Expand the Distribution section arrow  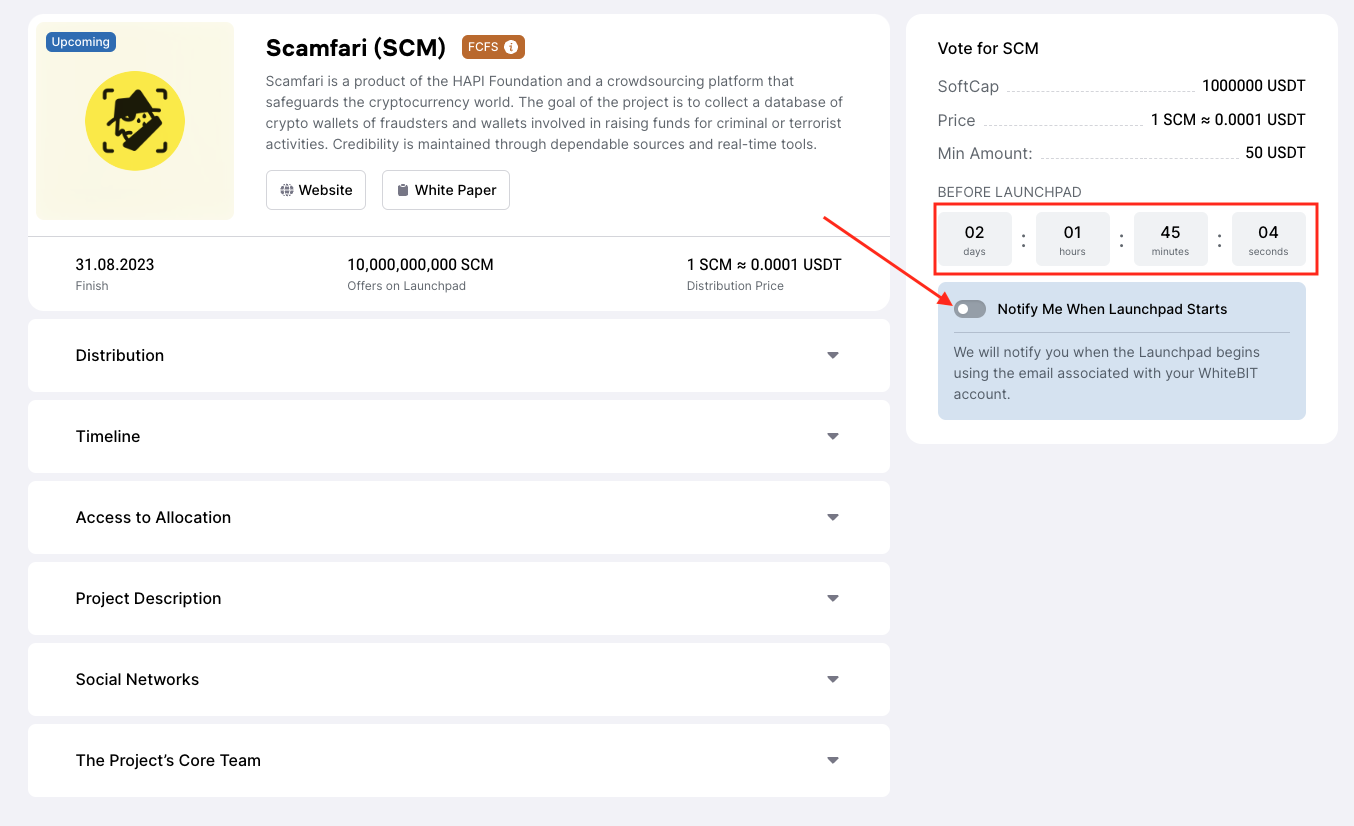click(x=832, y=355)
